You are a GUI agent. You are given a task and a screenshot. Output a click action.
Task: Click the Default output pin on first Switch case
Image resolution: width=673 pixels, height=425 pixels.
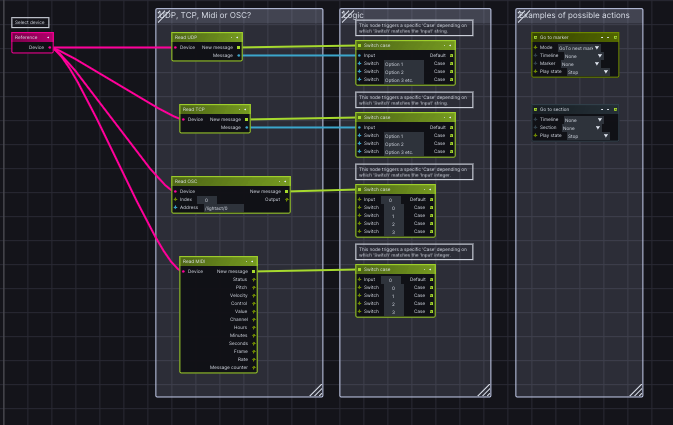point(452,56)
